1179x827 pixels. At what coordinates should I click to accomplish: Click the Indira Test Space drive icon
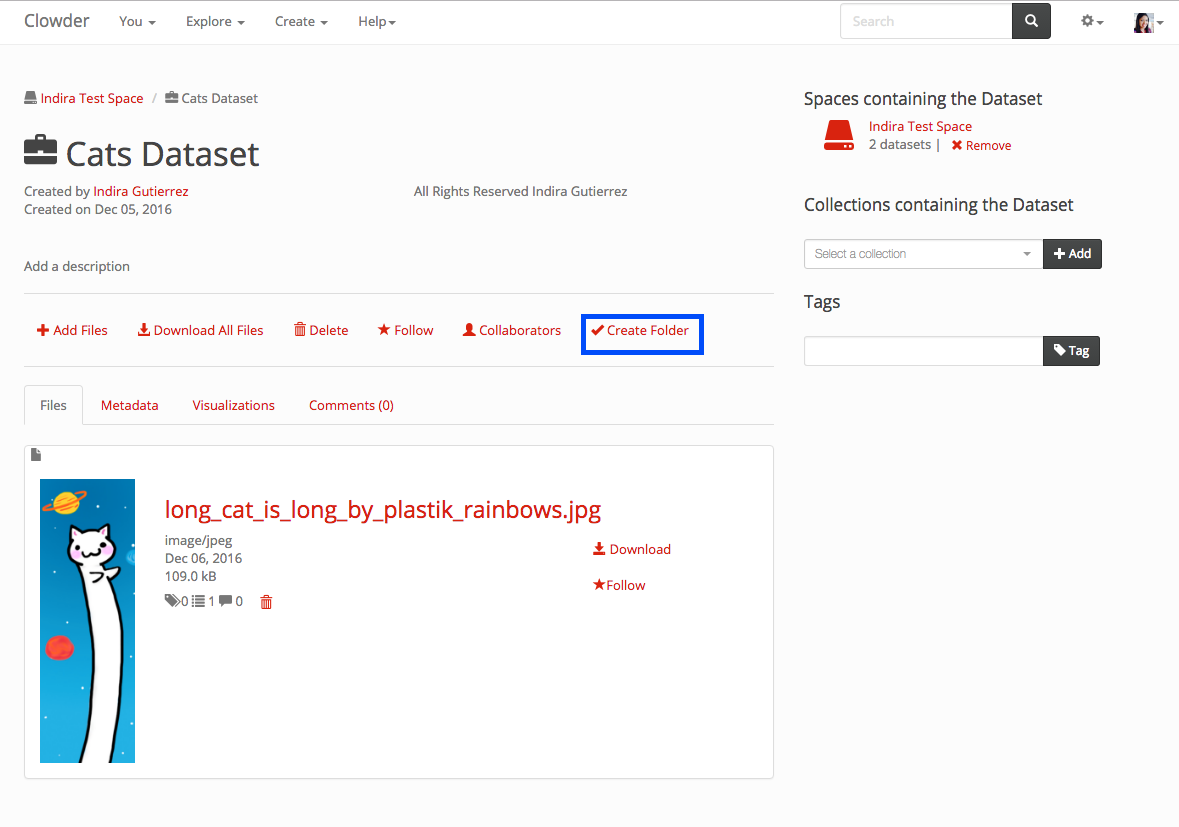click(x=838, y=135)
